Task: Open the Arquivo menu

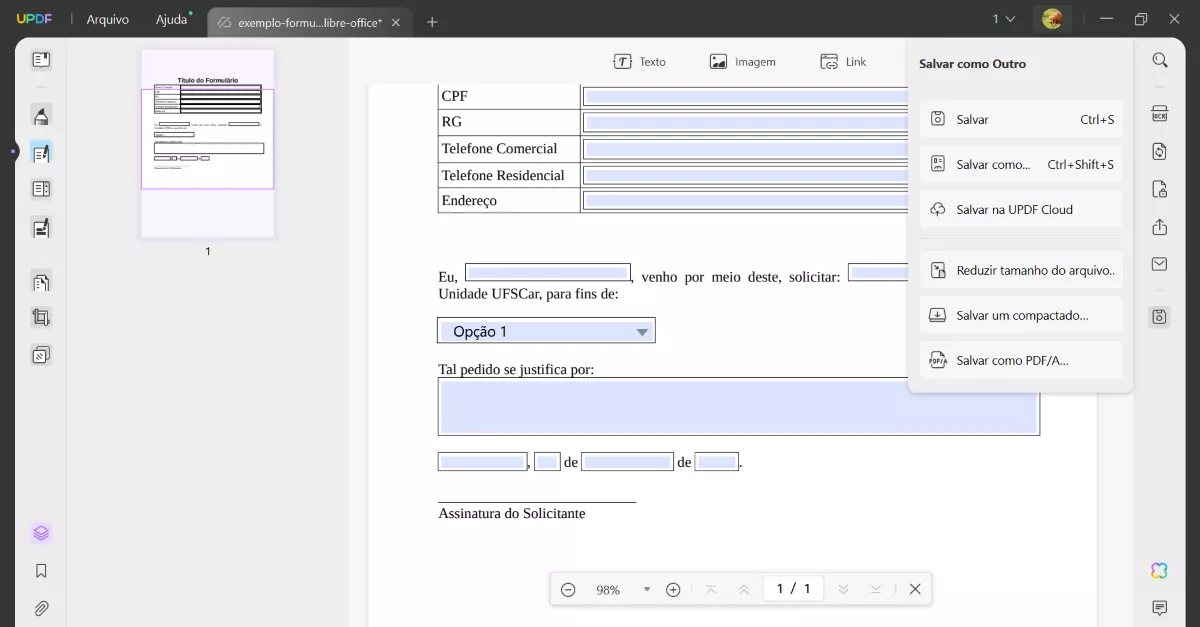Action: [x=107, y=18]
